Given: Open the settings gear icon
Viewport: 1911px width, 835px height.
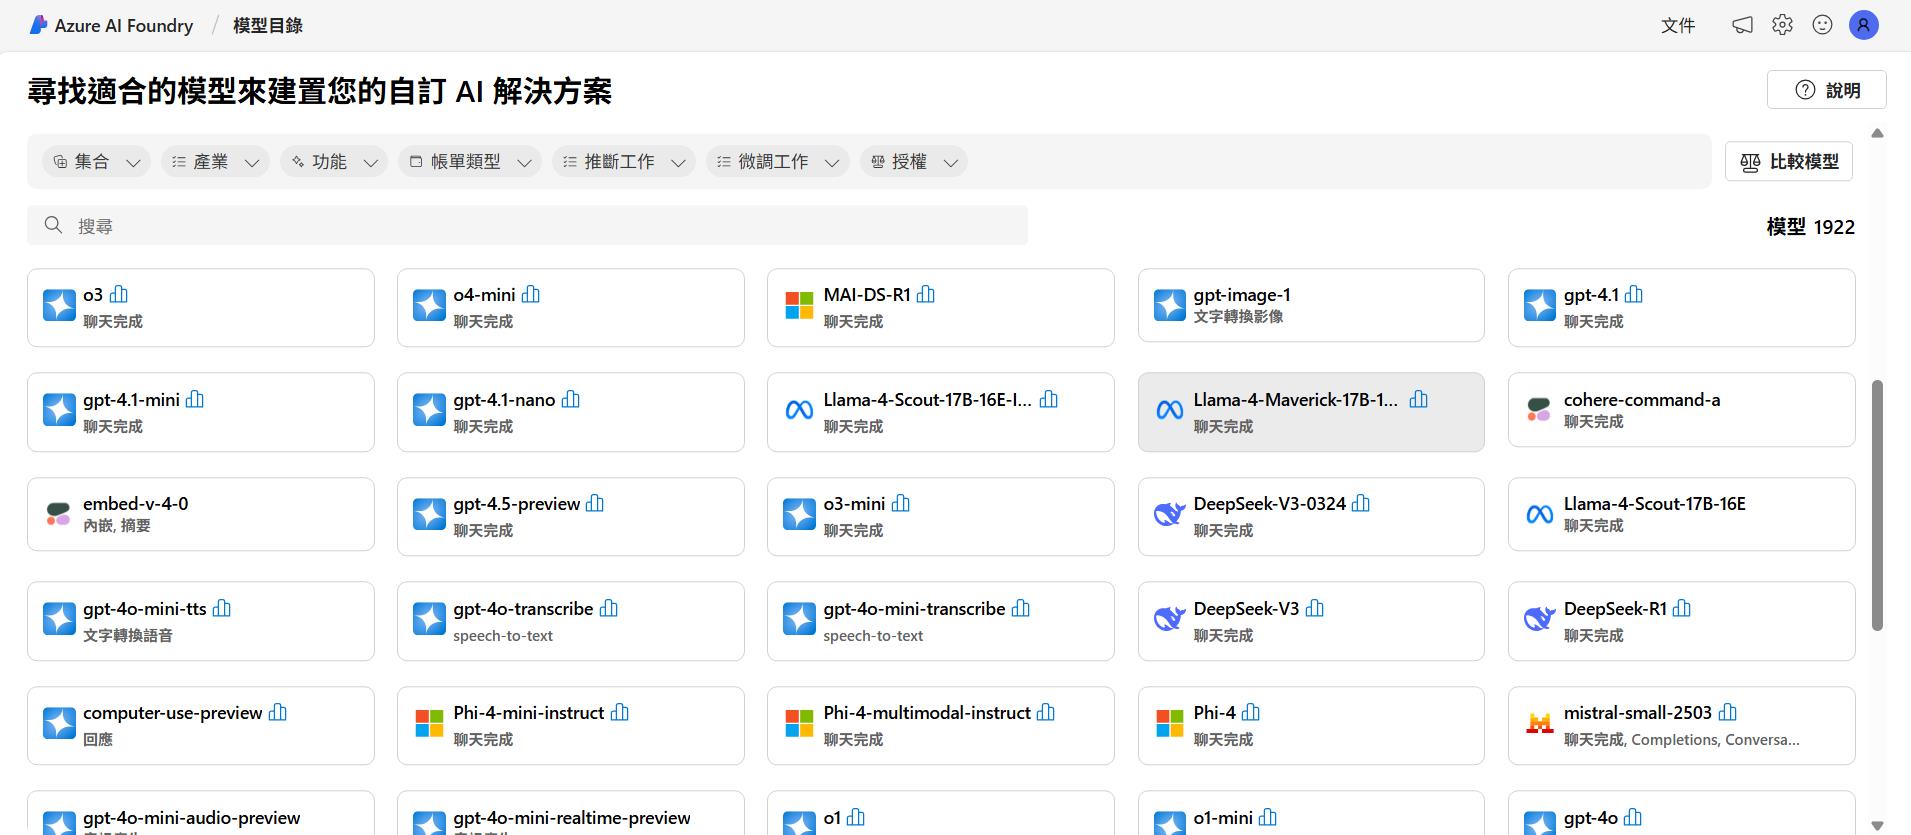Looking at the screenshot, I should (x=1782, y=25).
